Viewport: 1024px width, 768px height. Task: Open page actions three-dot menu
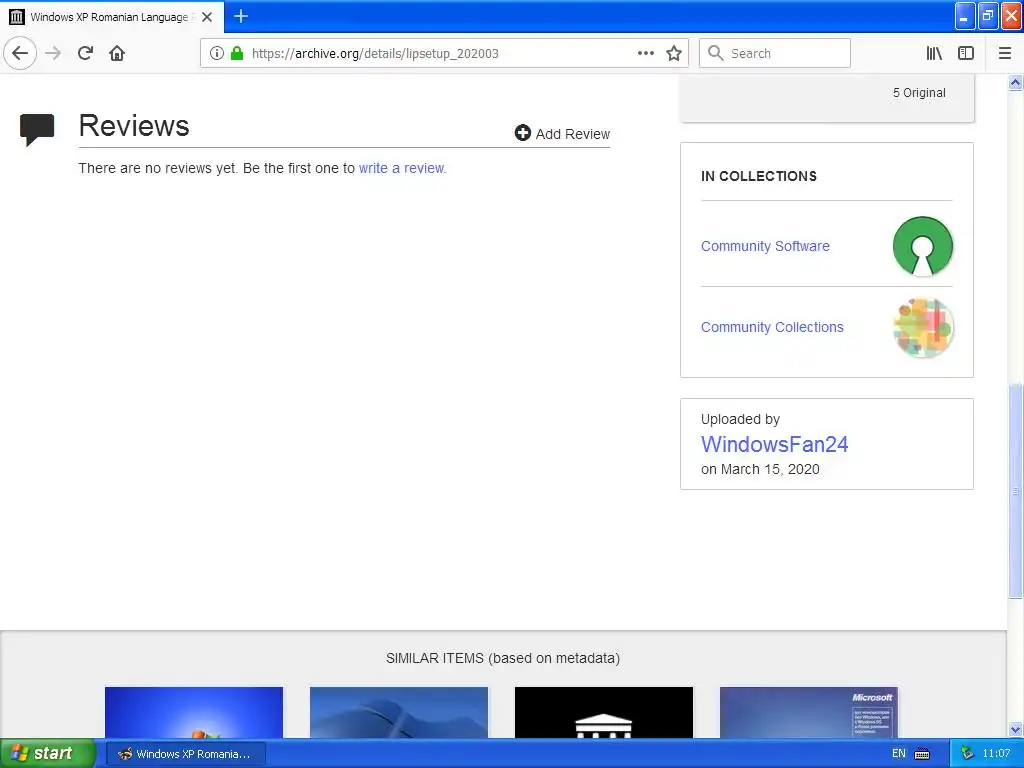645,53
